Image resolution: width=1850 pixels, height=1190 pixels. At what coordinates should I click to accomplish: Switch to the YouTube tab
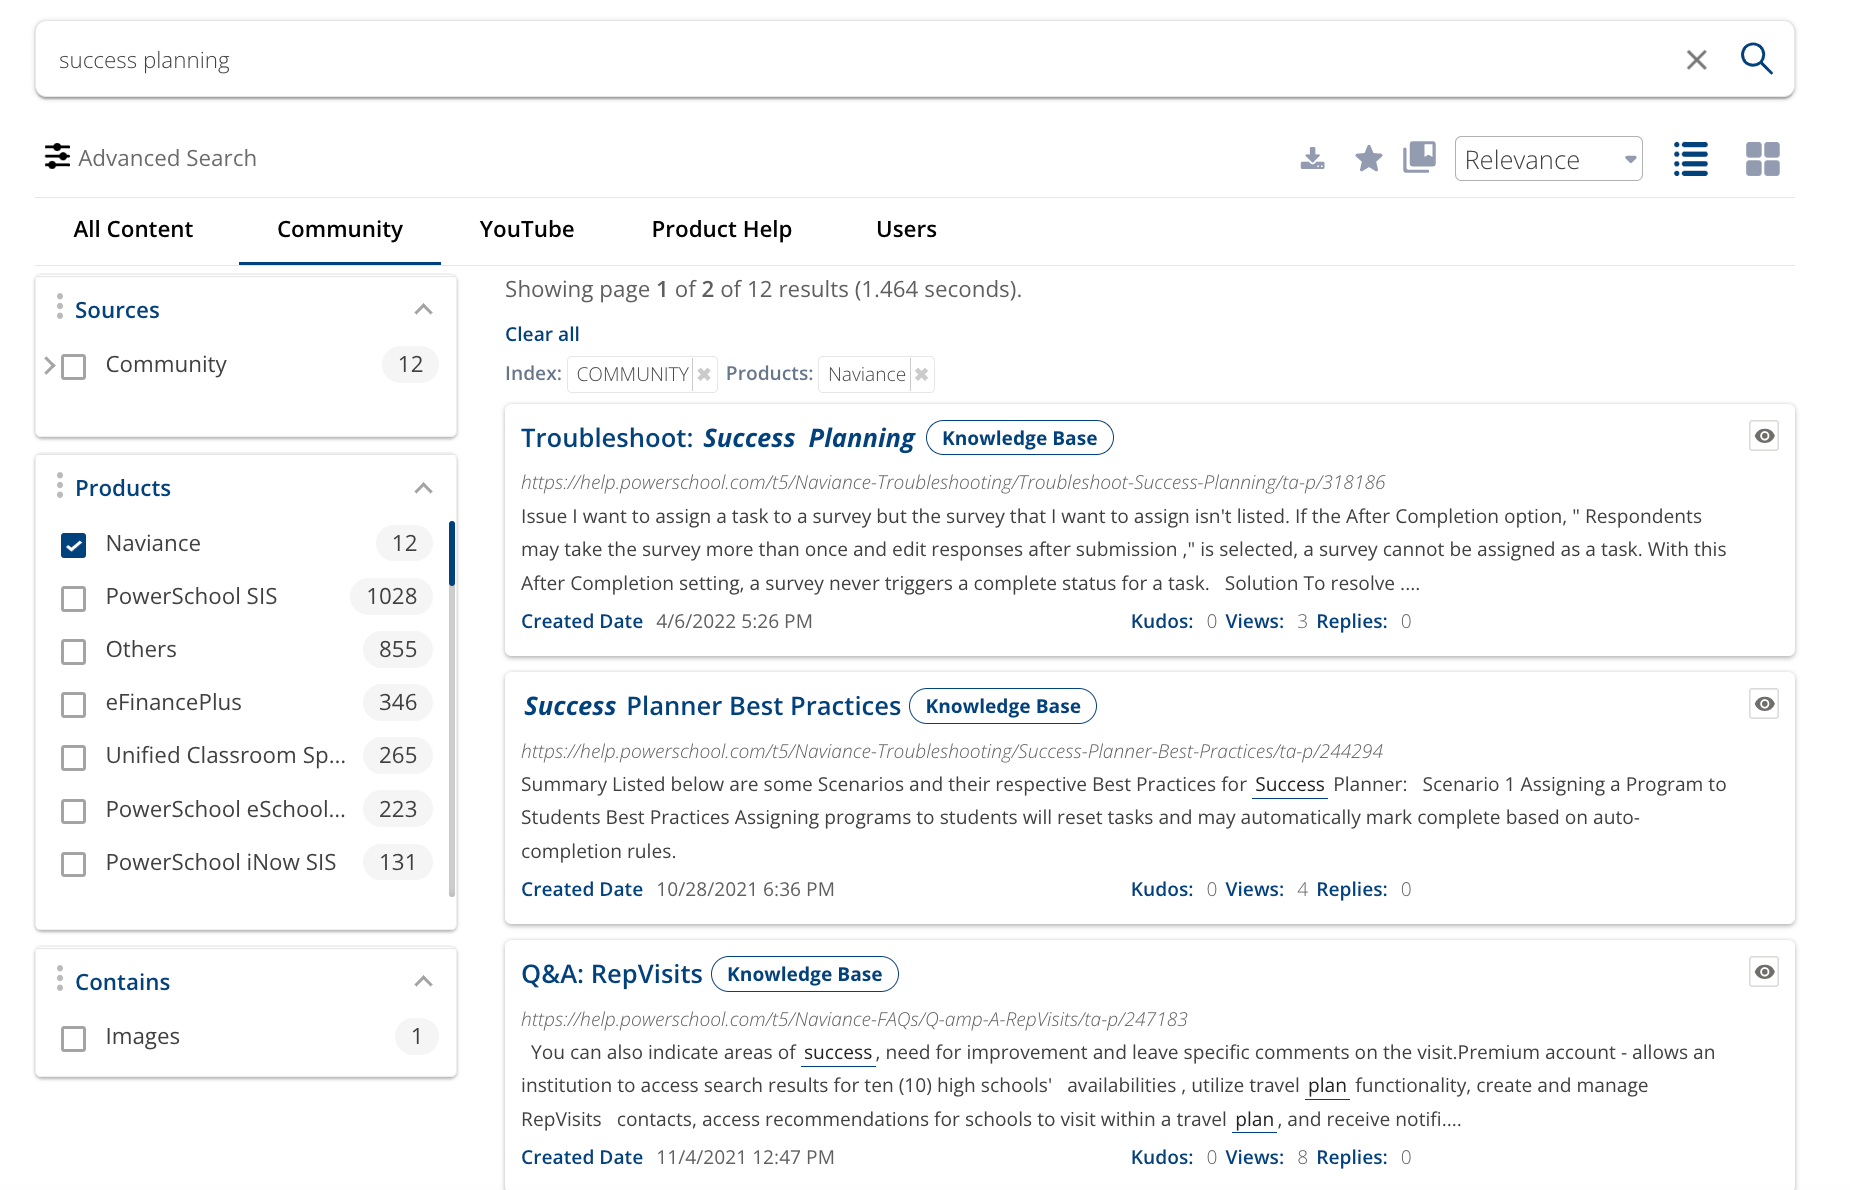(x=526, y=229)
